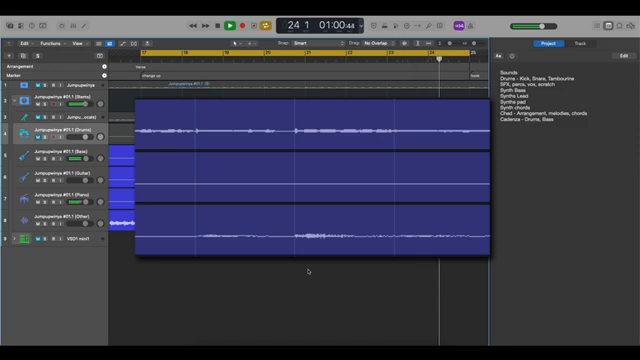Open the Left-click pointer tool menu
Screen dimensions: 640x360
pos(237,43)
